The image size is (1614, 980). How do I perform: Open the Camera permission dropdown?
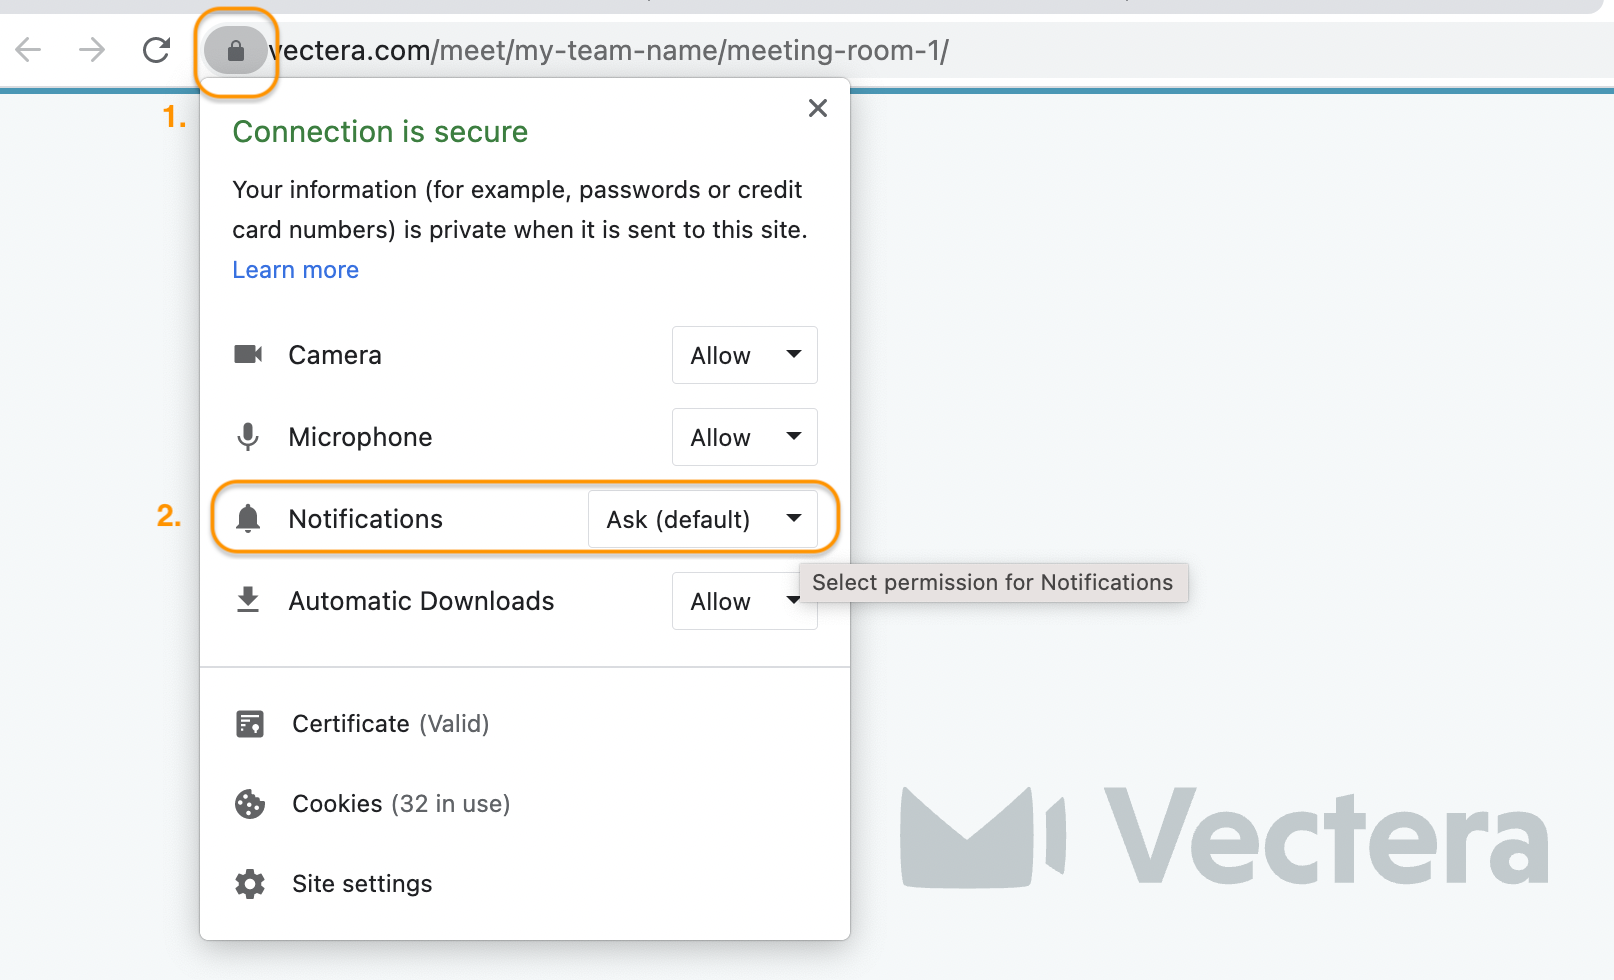click(745, 355)
